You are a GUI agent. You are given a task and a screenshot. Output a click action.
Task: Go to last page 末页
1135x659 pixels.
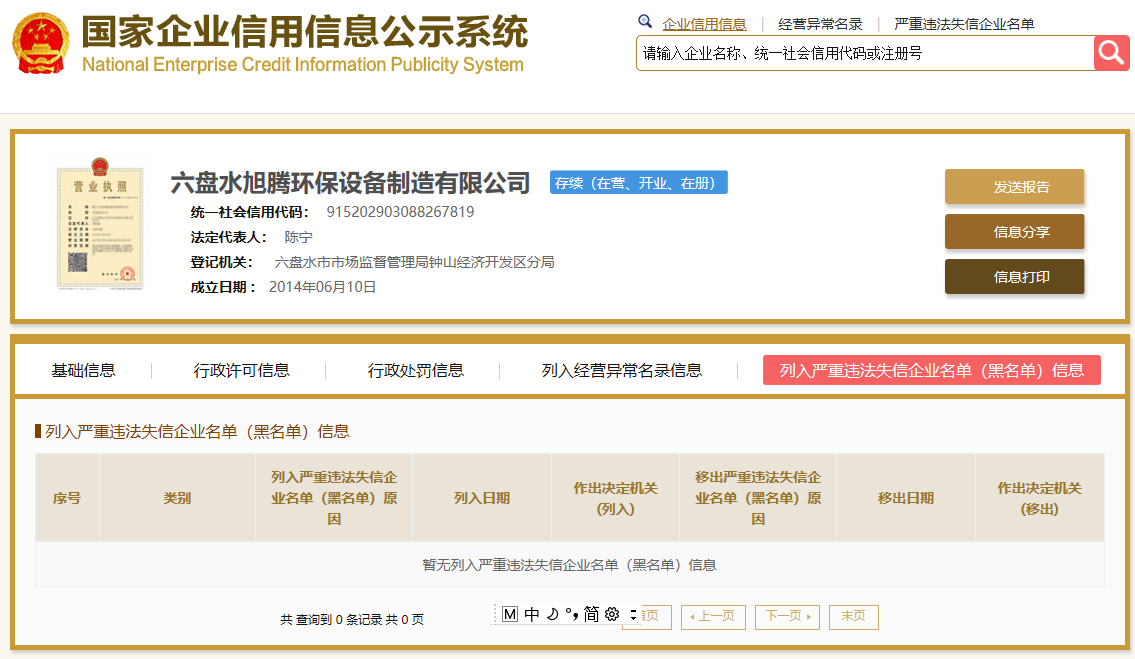pos(853,617)
